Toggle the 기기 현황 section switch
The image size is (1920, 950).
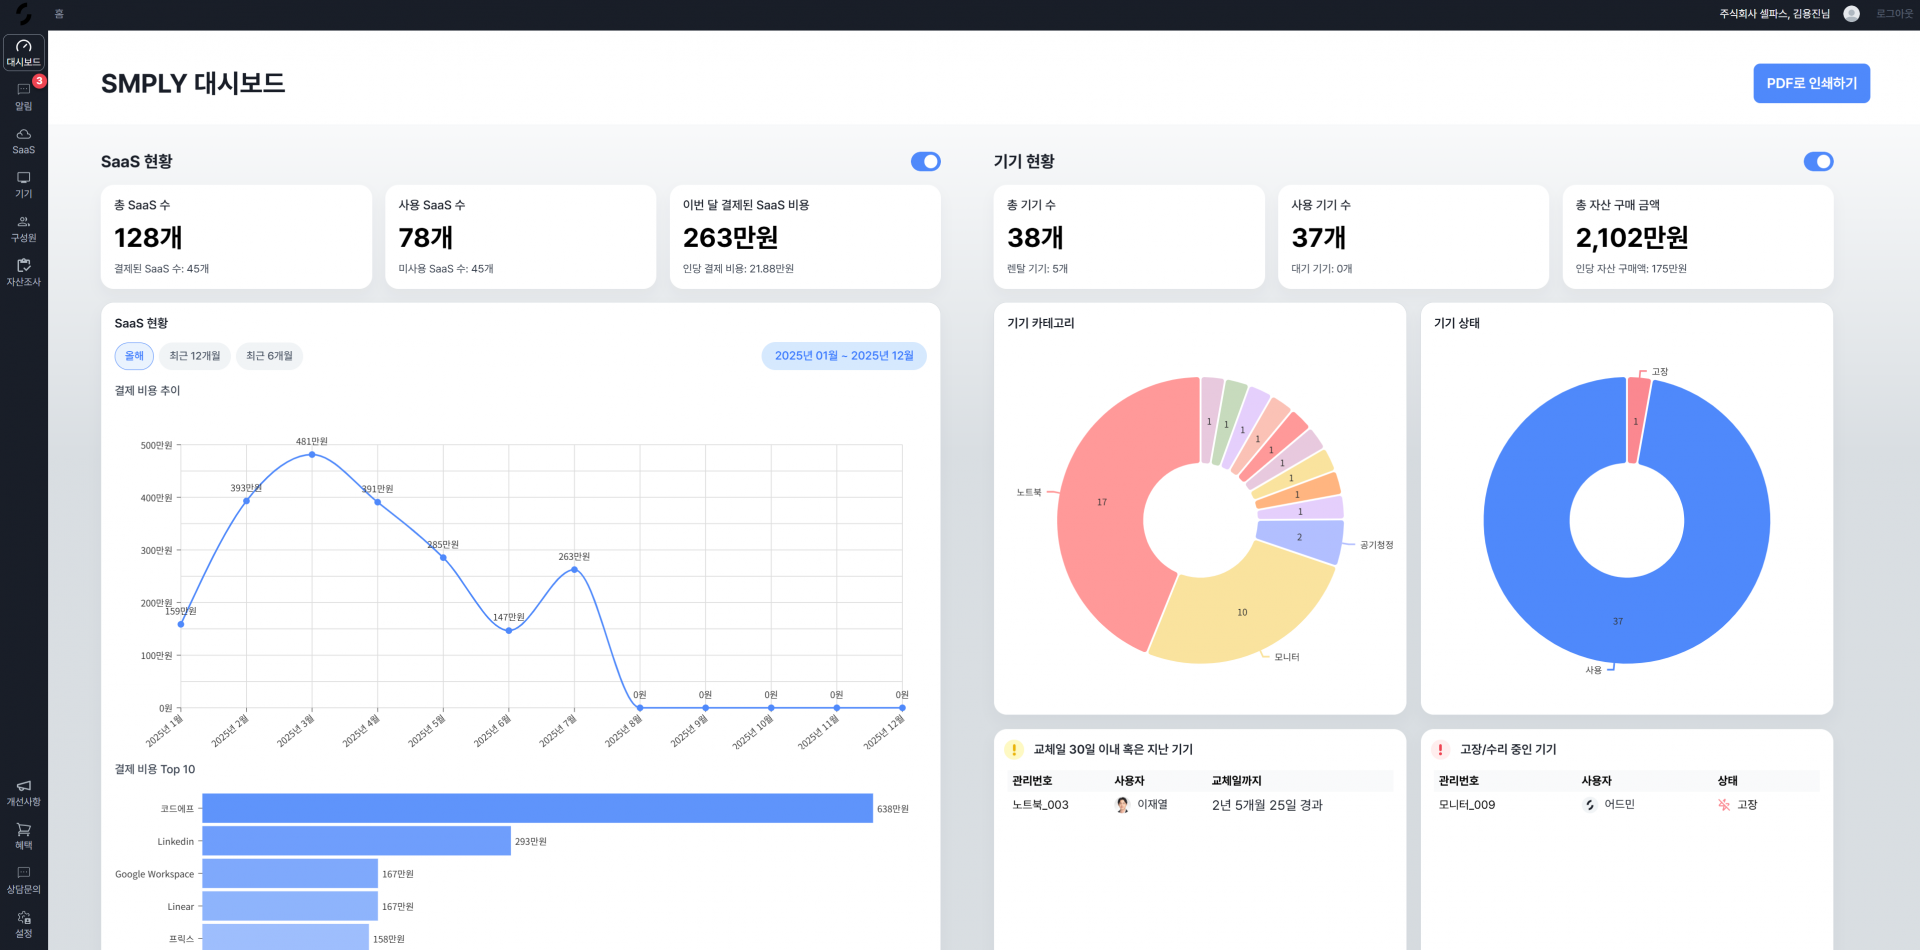click(x=1818, y=161)
